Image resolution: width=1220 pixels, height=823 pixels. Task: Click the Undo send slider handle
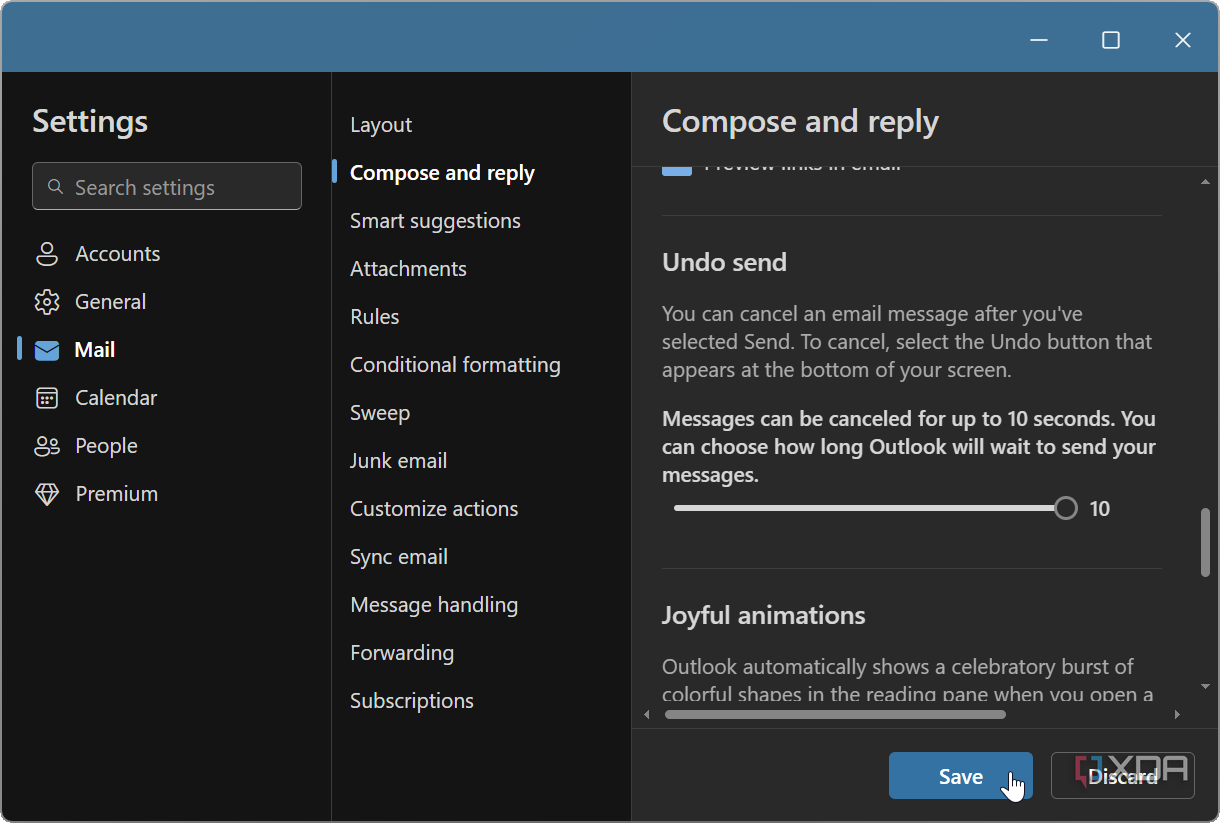point(1066,508)
